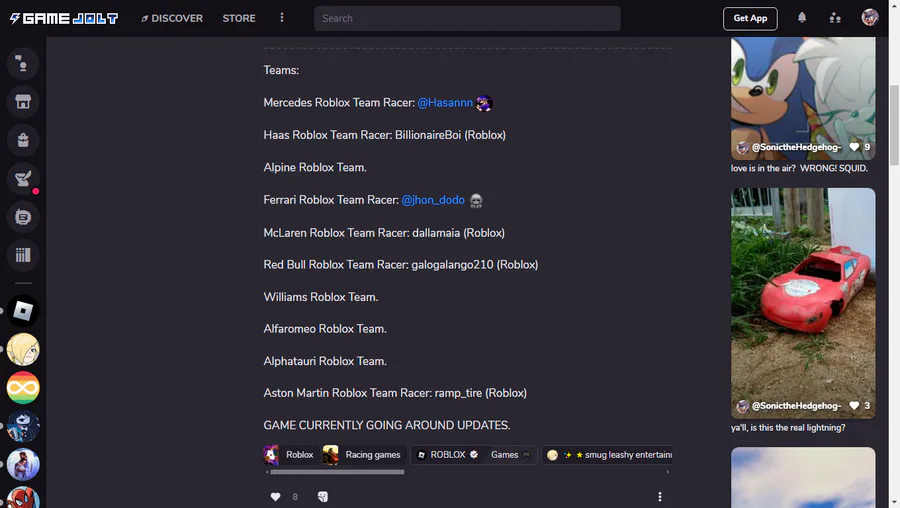Open the smug leashy entertainment tag

coord(607,455)
